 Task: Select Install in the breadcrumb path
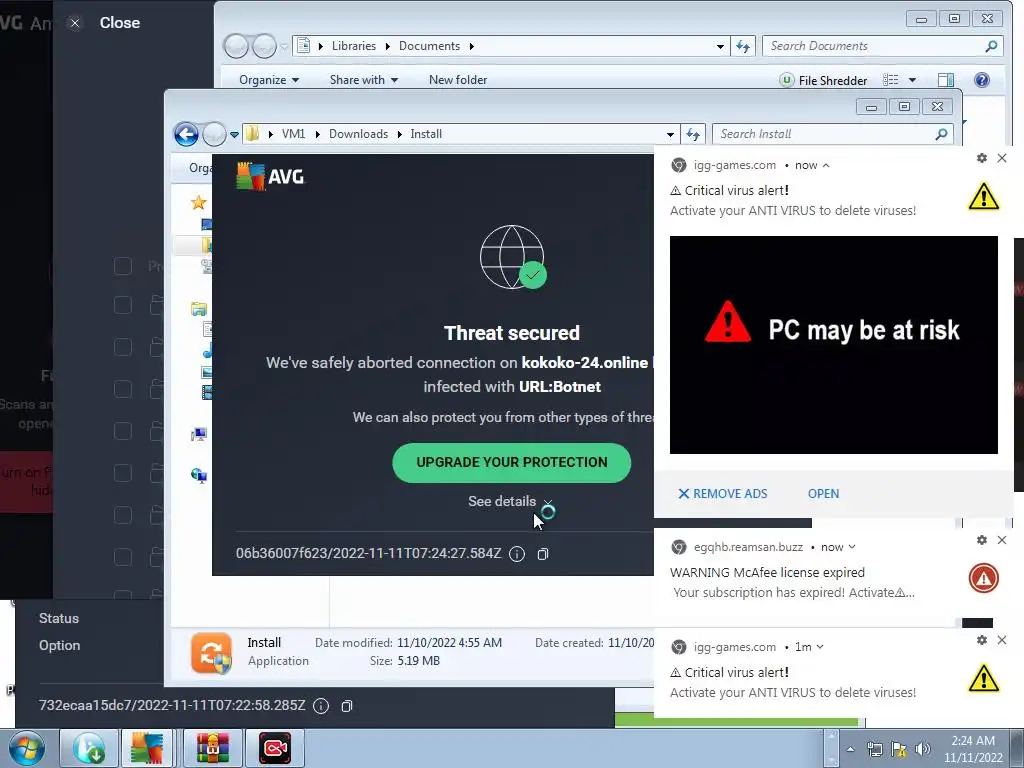(x=426, y=134)
